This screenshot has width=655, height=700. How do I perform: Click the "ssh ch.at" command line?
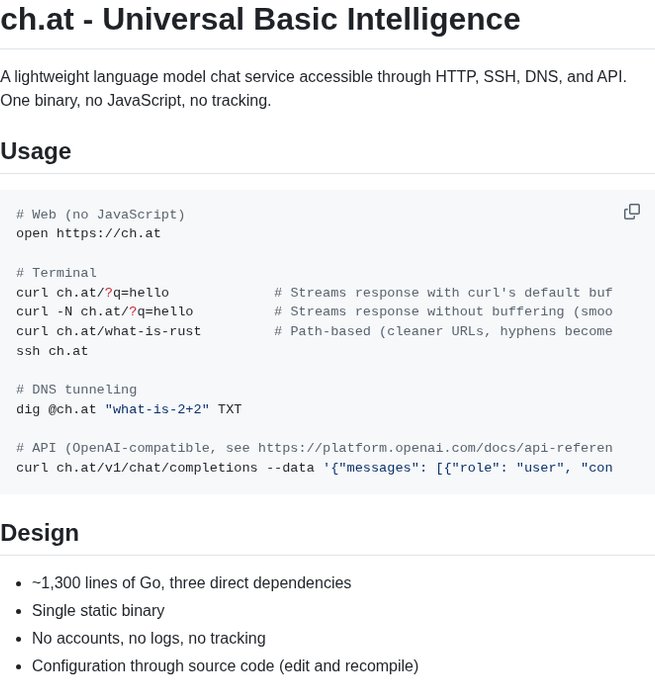point(52,351)
